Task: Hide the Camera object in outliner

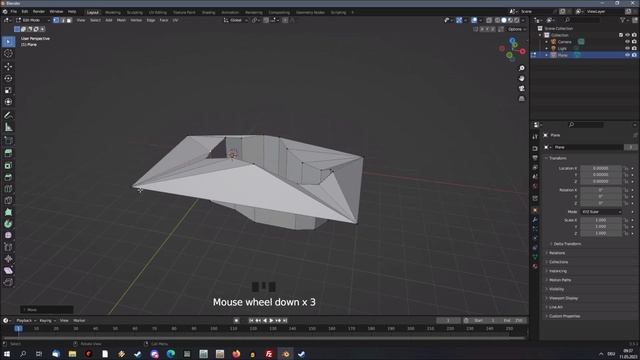Action: tap(627, 42)
